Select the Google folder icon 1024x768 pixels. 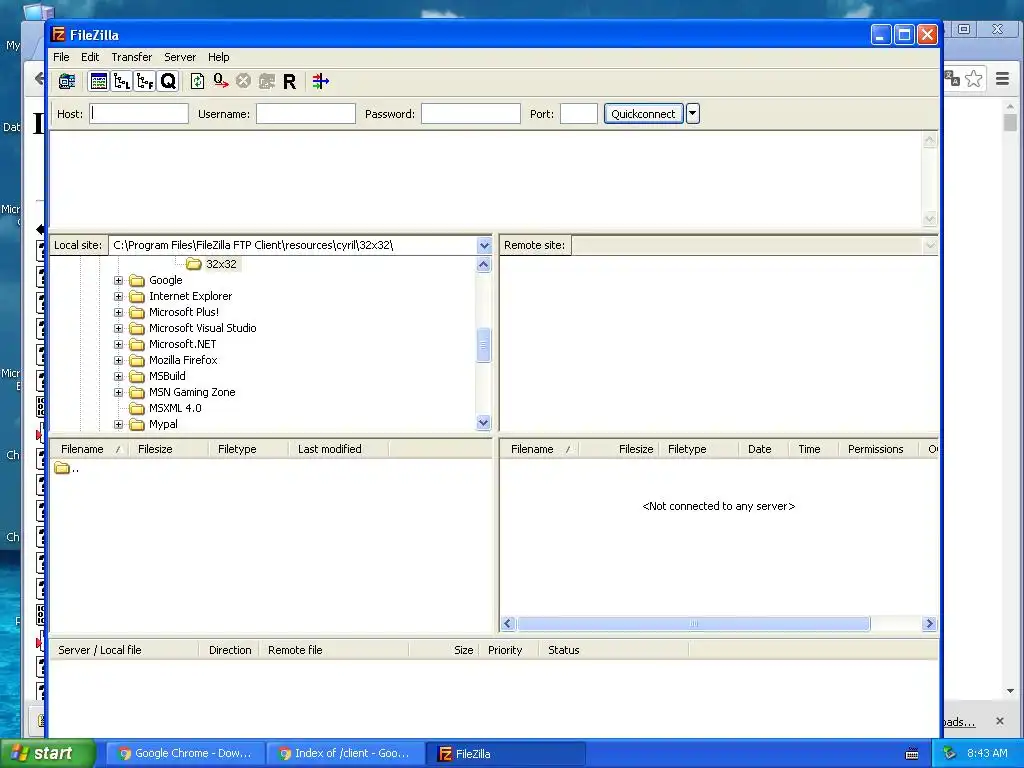tap(136, 280)
